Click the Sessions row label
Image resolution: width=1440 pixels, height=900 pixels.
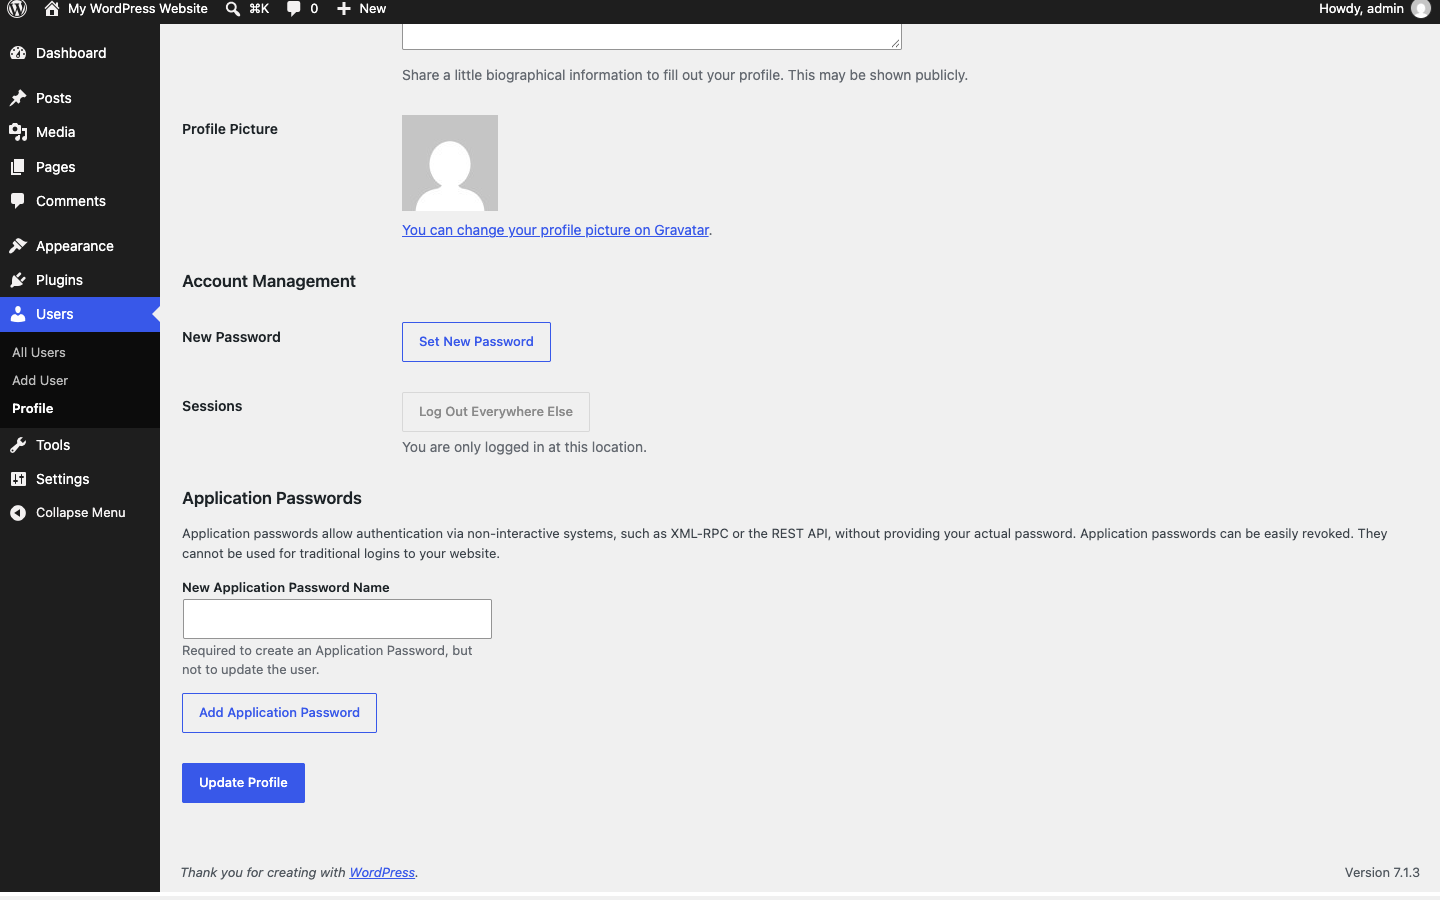(212, 406)
